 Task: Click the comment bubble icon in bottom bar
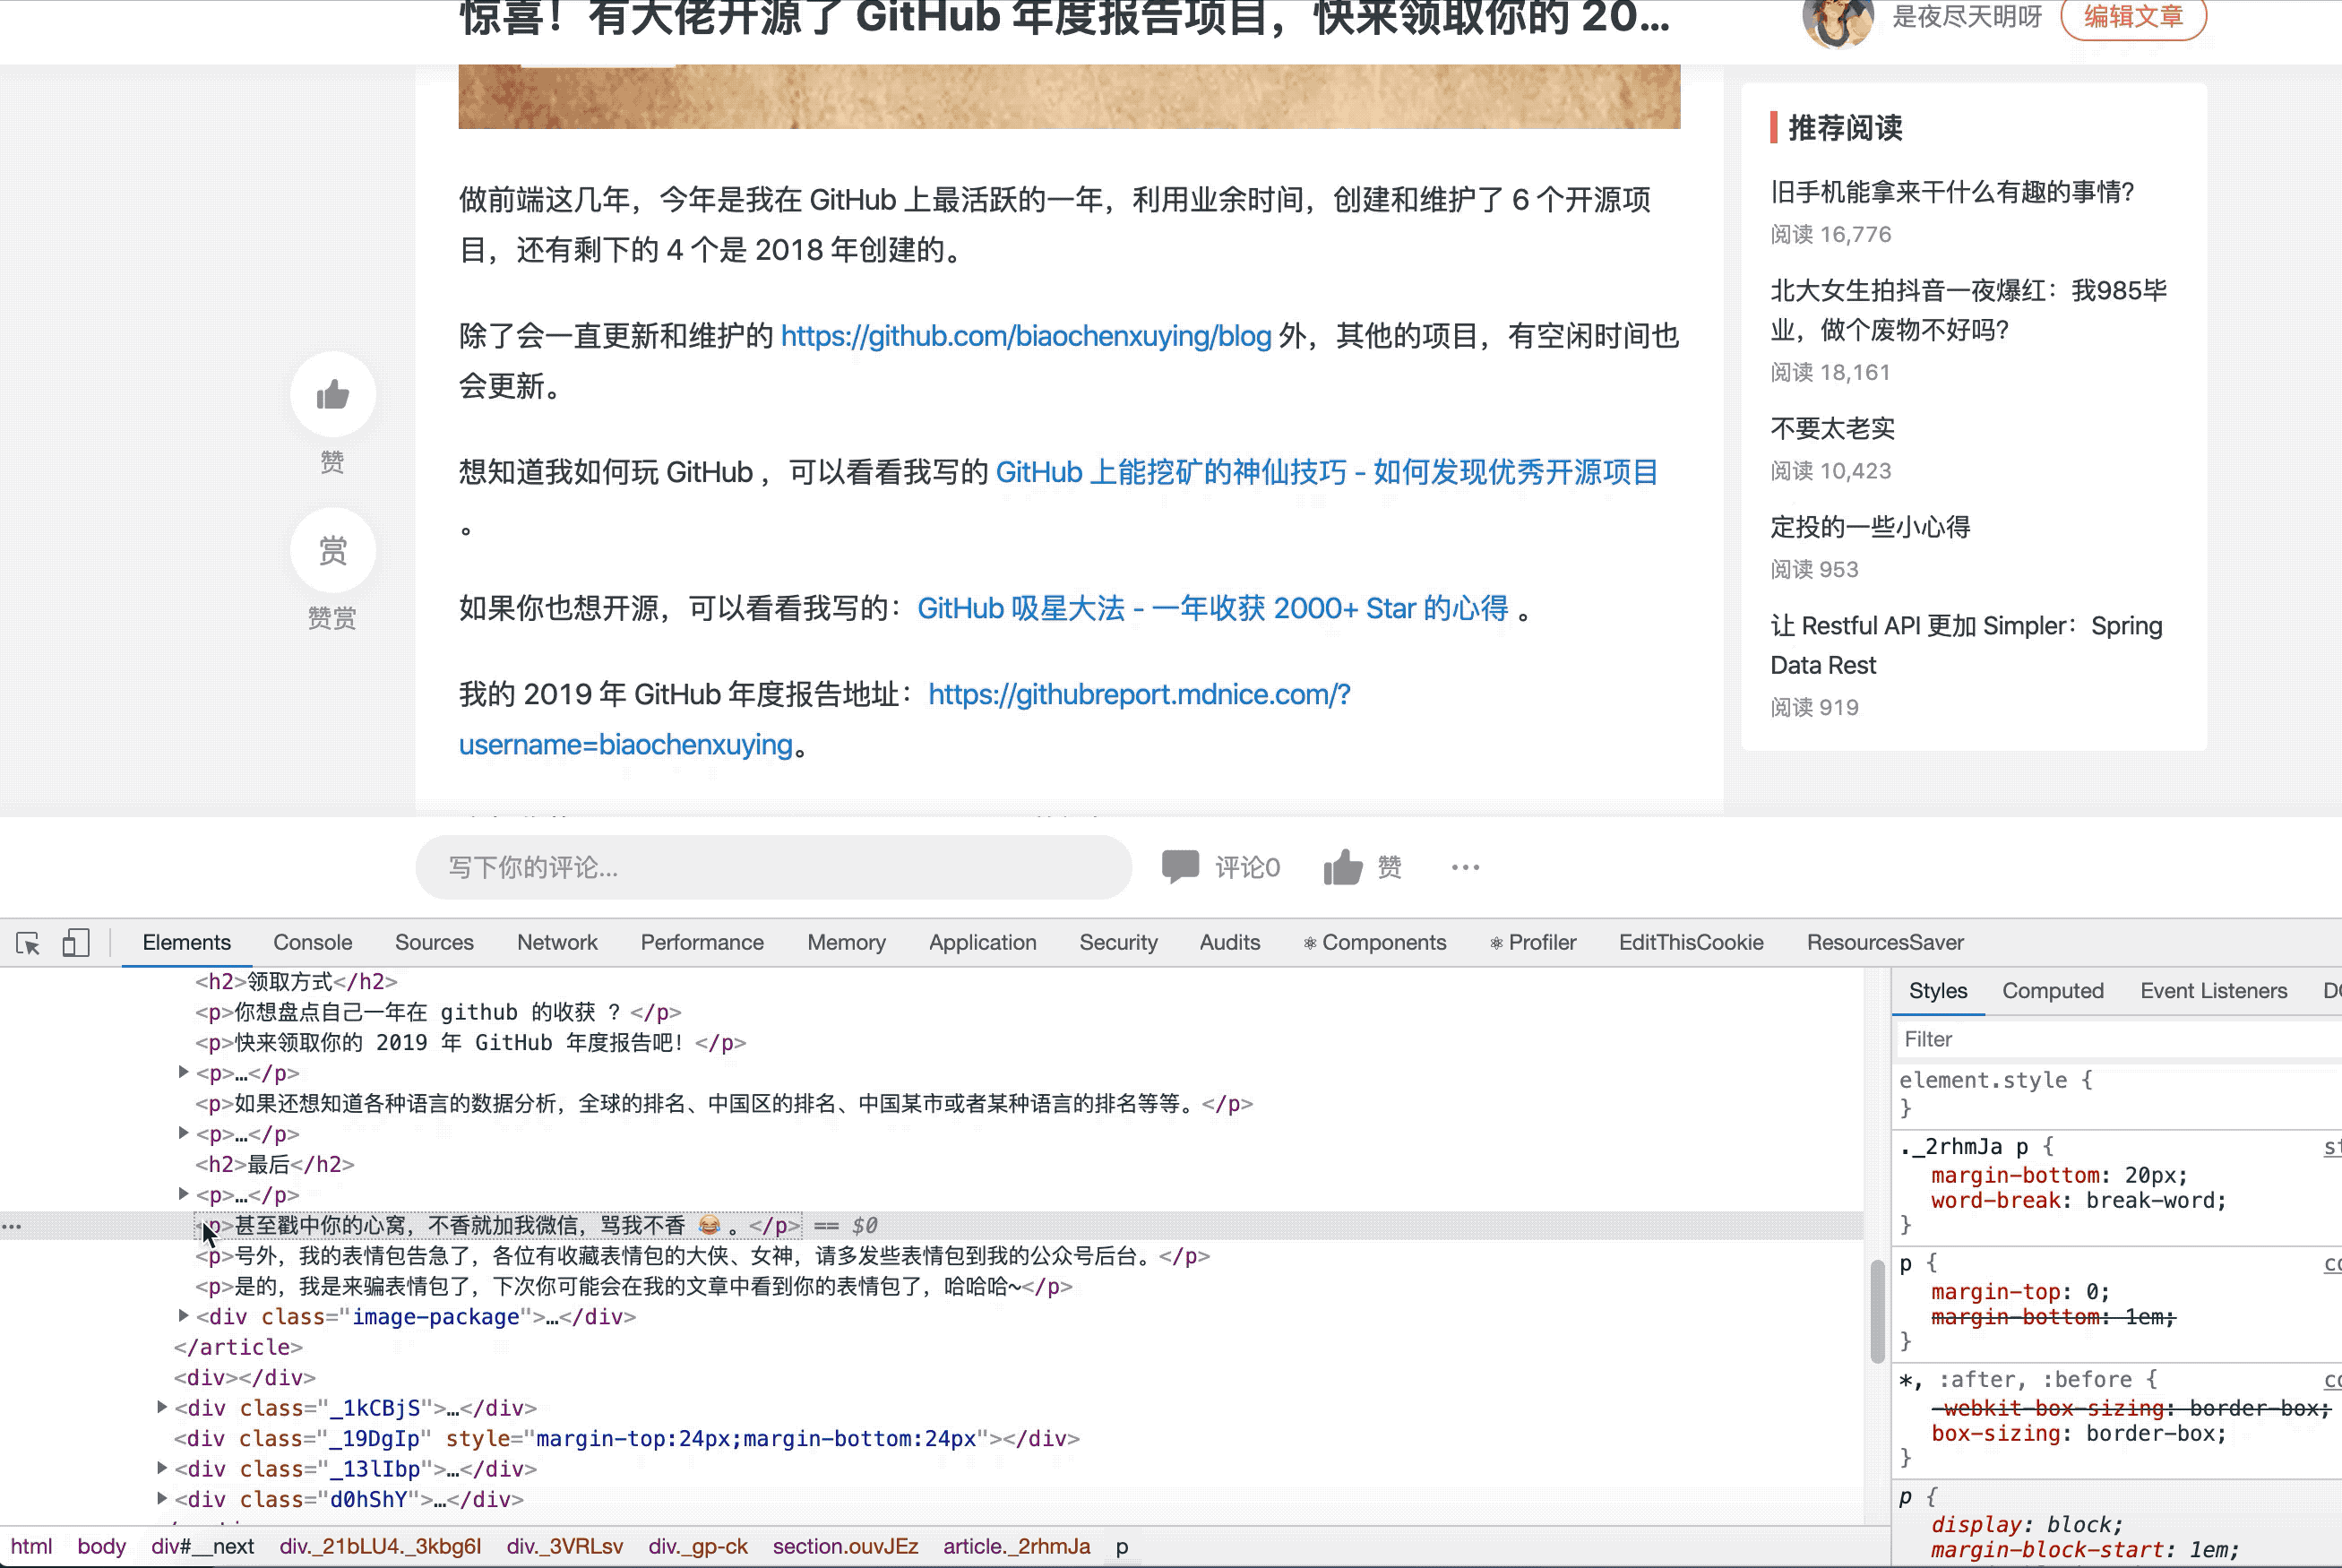tap(1180, 866)
